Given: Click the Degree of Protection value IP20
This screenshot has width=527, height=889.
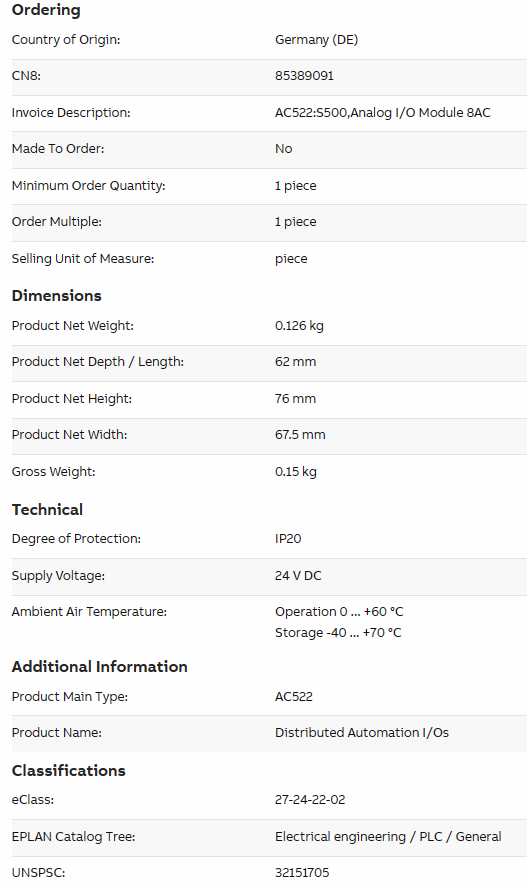Looking at the screenshot, I should click(x=288, y=539).
